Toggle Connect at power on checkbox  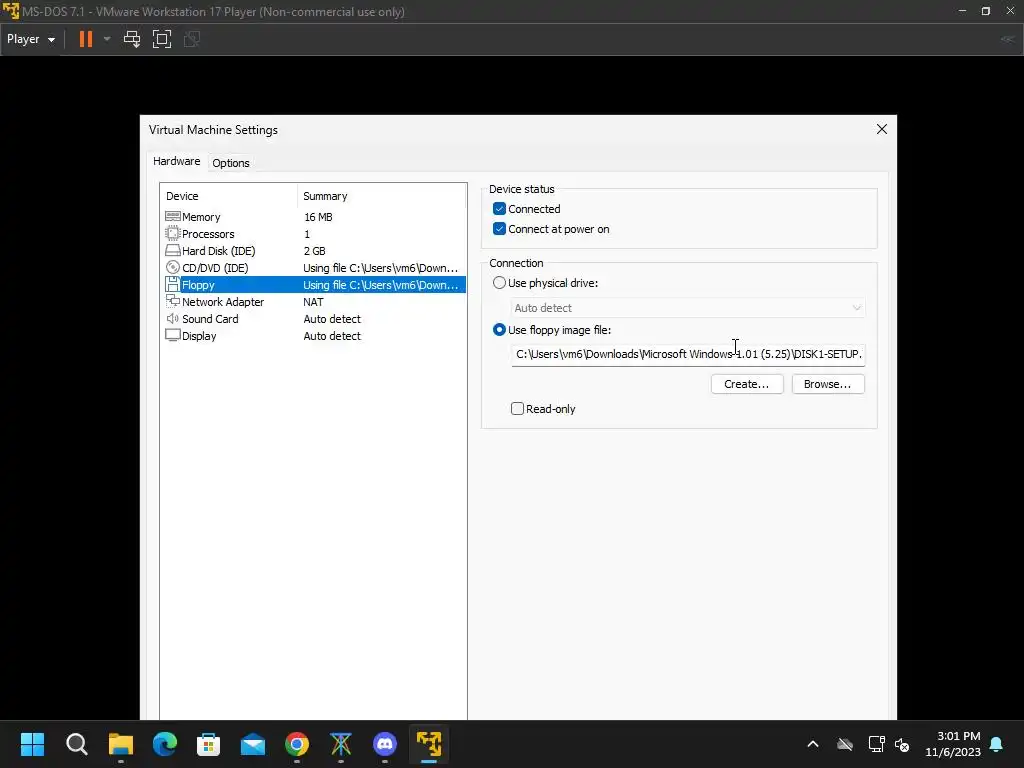tap(500, 229)
